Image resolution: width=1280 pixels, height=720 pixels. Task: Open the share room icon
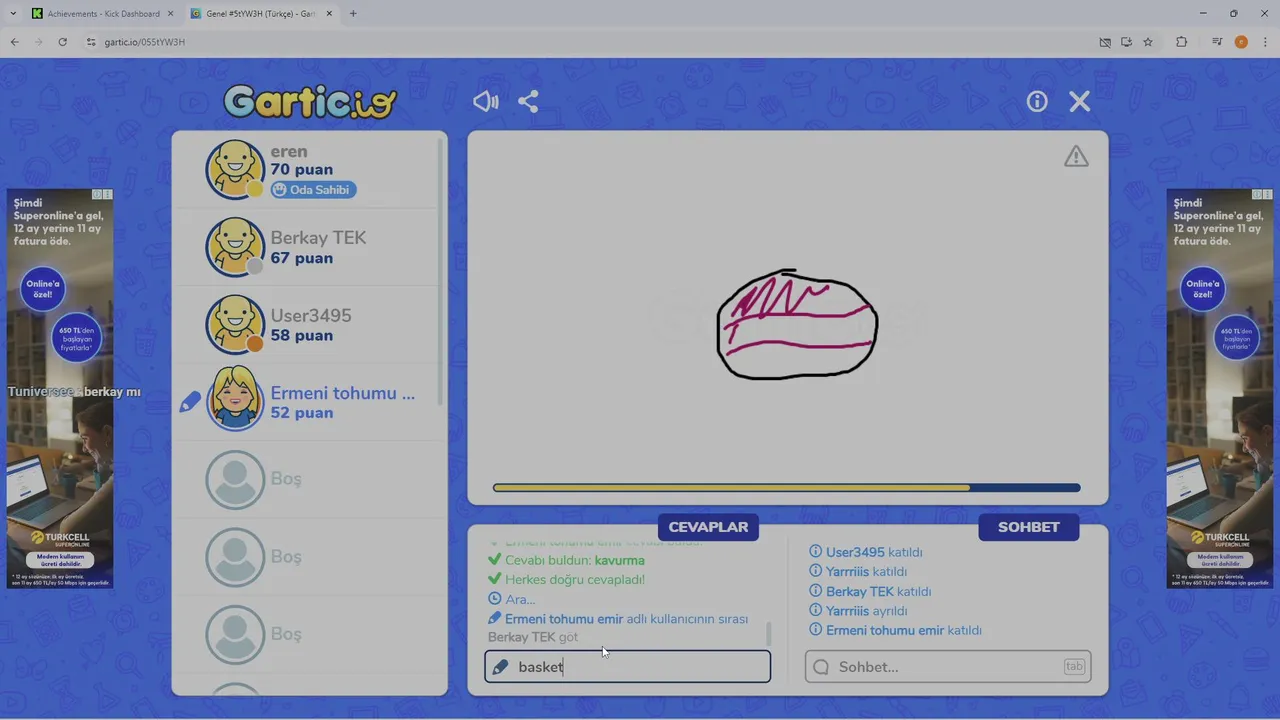(x=528, y=101)
